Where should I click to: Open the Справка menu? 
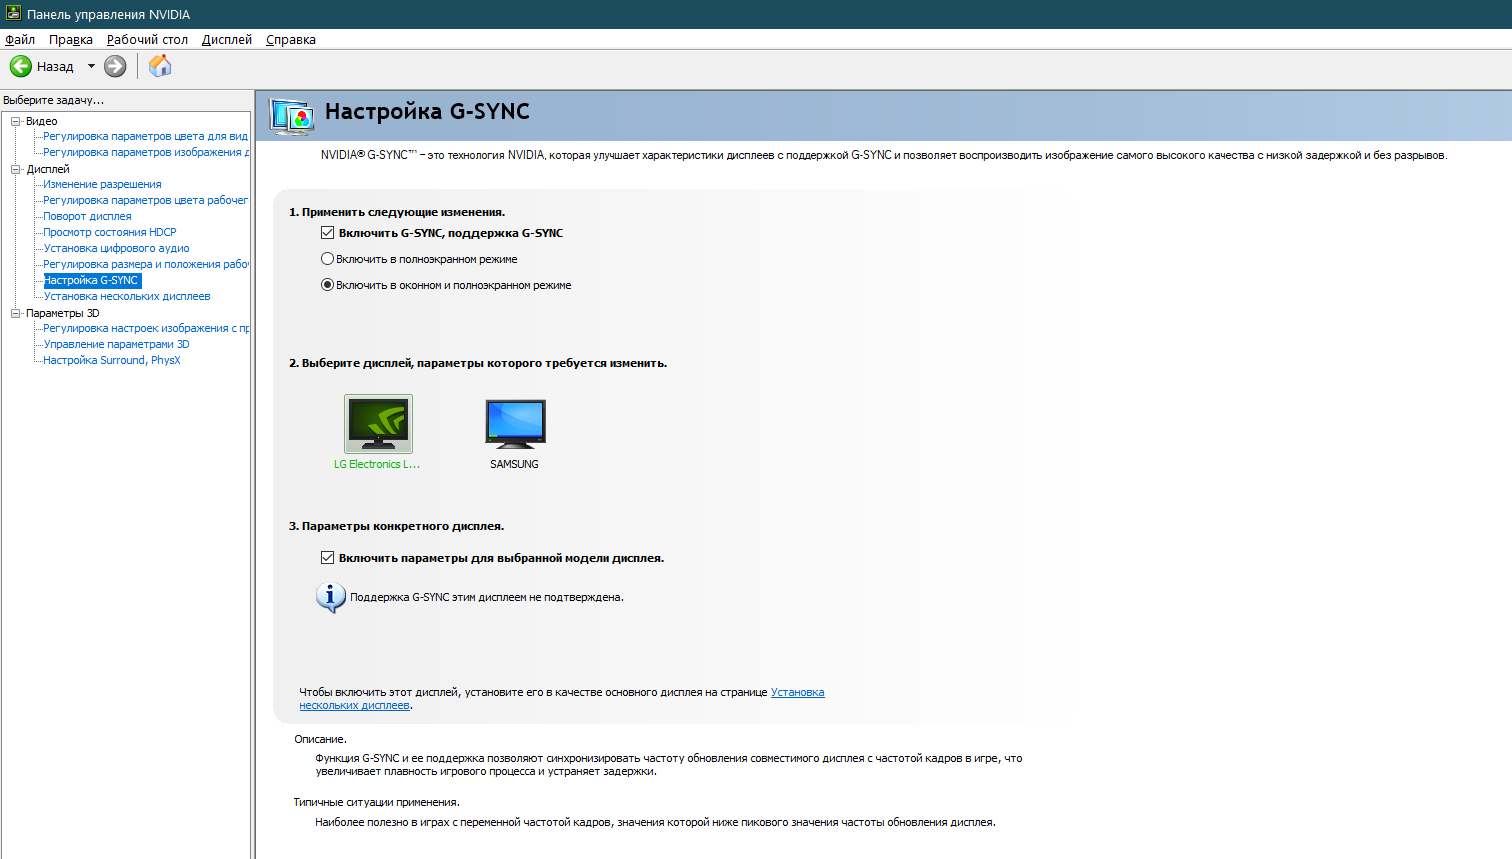(x=291, y=40)
